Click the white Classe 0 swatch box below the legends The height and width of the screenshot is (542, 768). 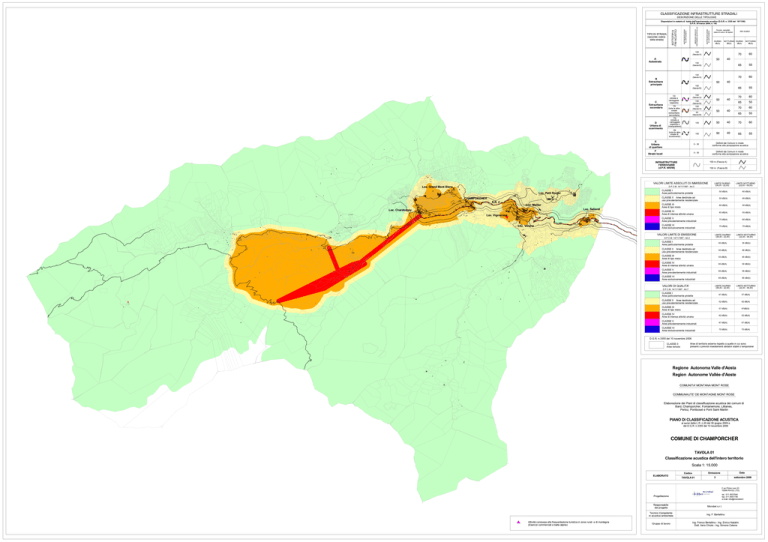coord(656,345)
